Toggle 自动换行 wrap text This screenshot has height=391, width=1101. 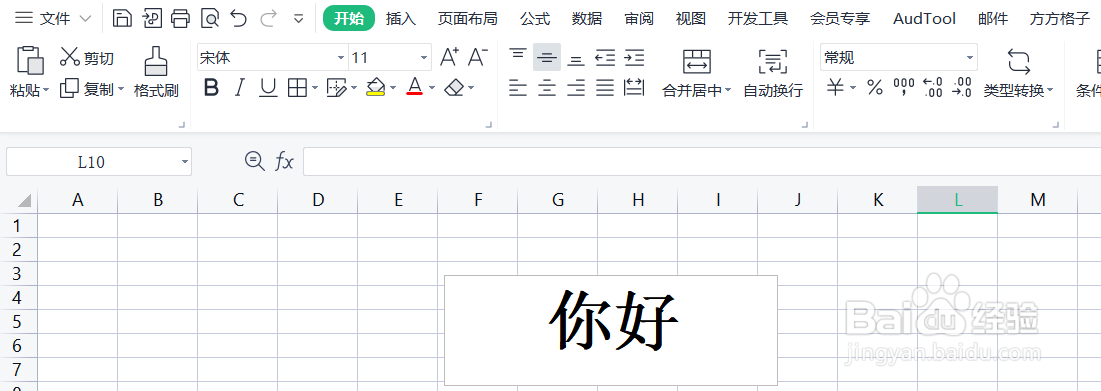[773, 72]
